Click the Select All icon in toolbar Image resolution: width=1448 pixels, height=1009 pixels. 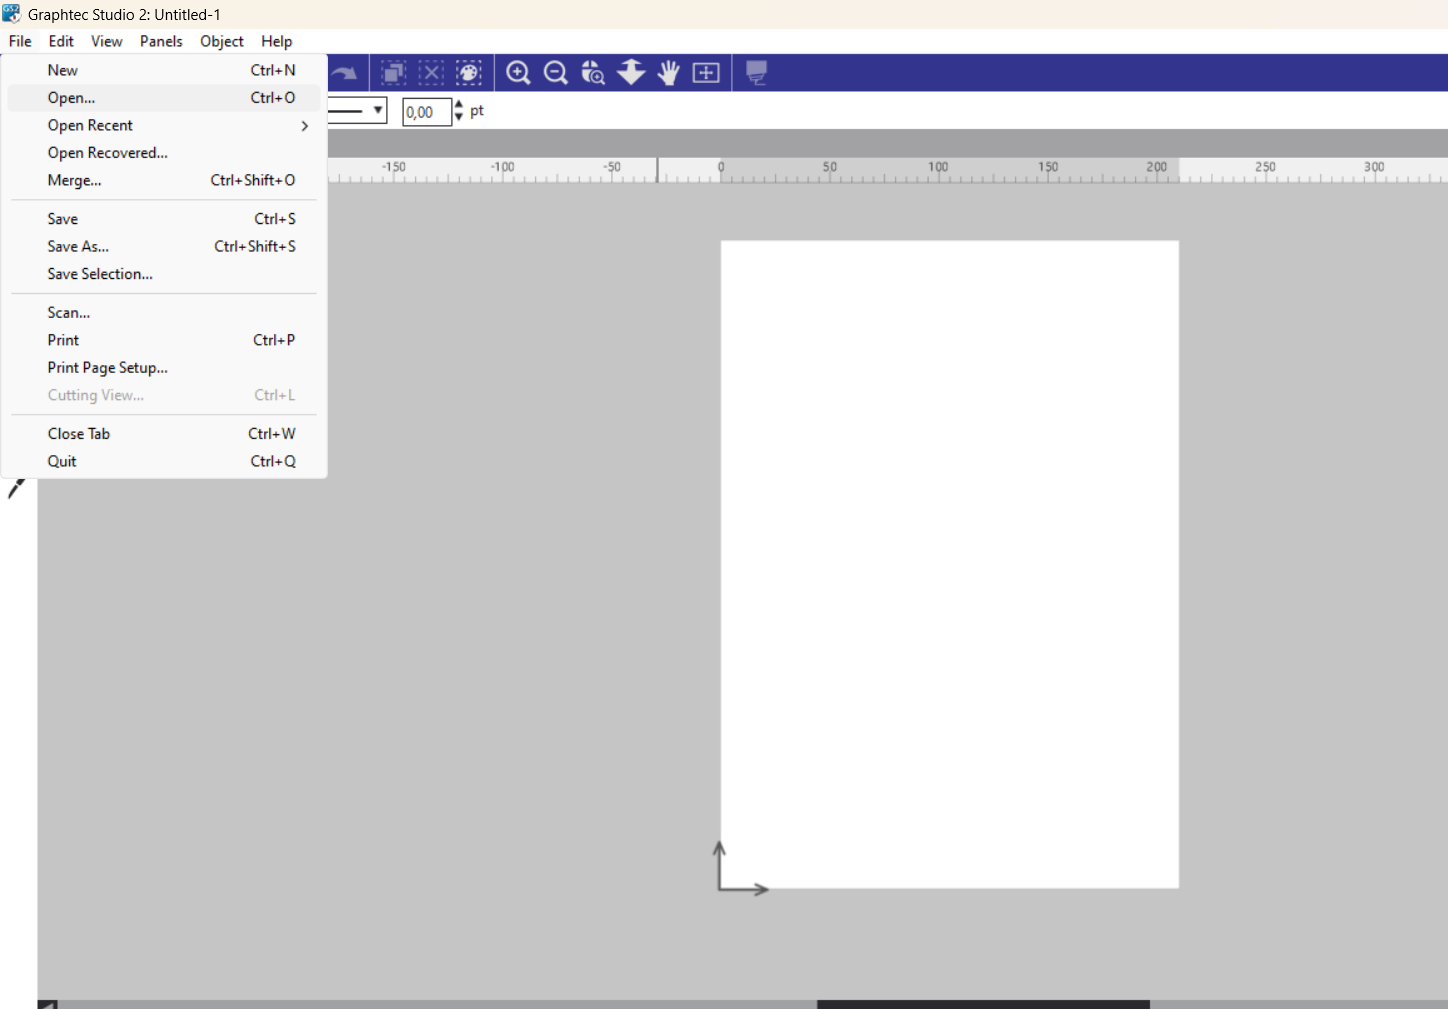[394, 73]
